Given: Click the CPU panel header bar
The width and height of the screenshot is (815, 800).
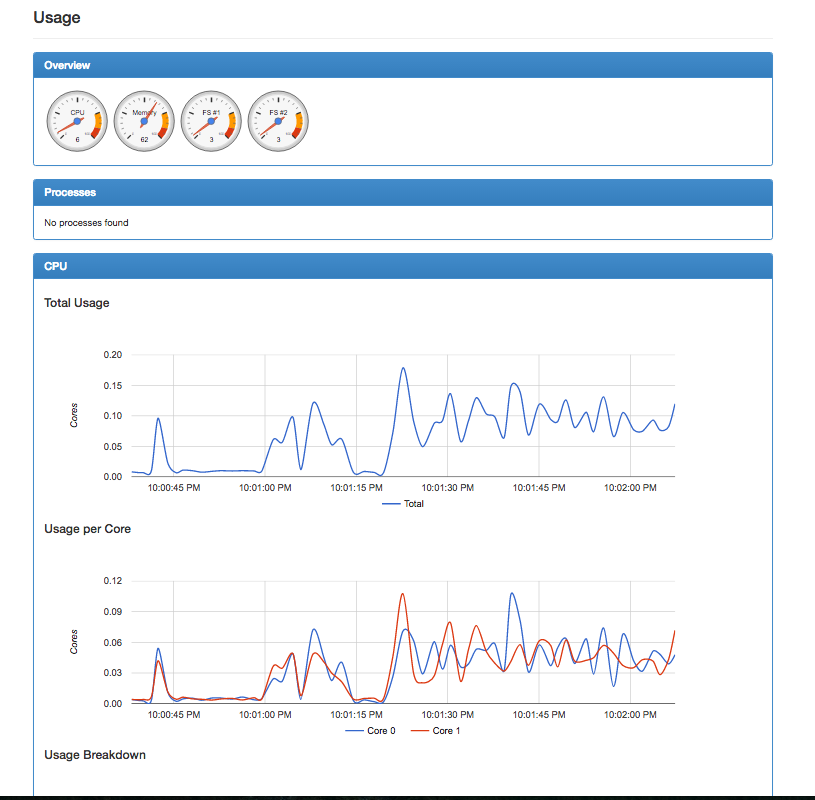Looking at the screenshot, I should pos(402,267).
